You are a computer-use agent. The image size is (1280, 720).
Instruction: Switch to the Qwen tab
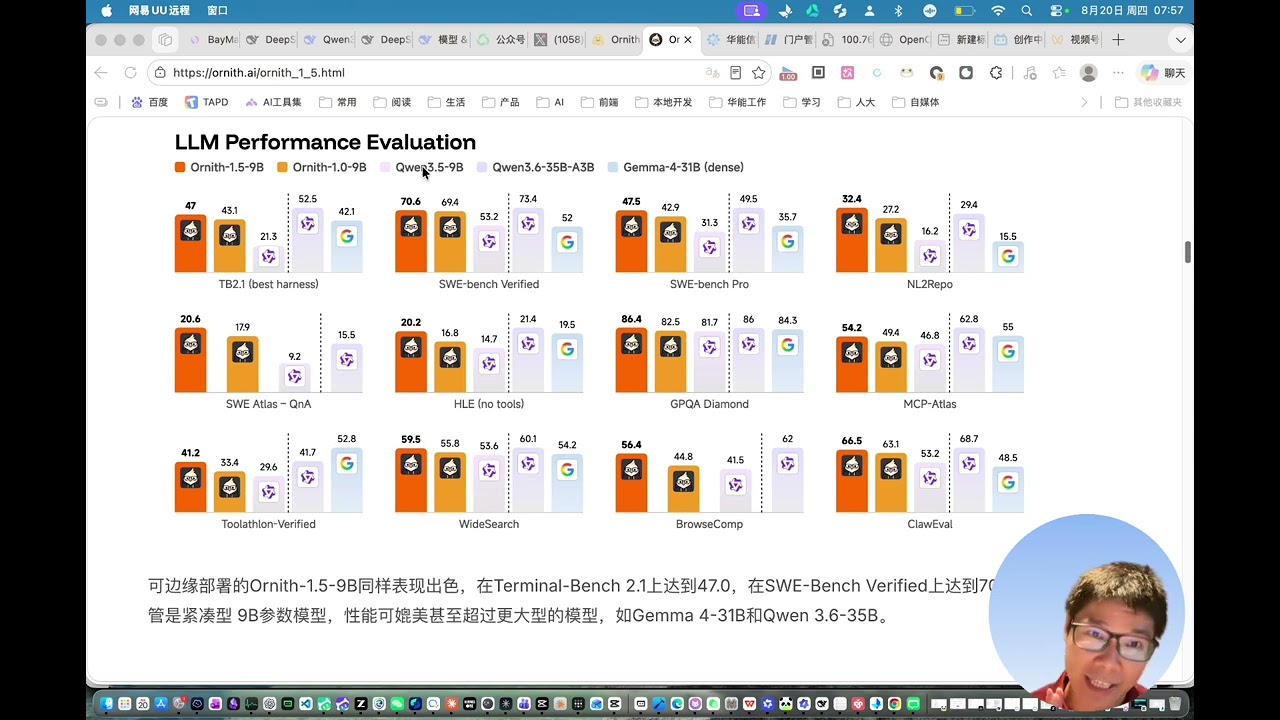click(x=329, y=40)
